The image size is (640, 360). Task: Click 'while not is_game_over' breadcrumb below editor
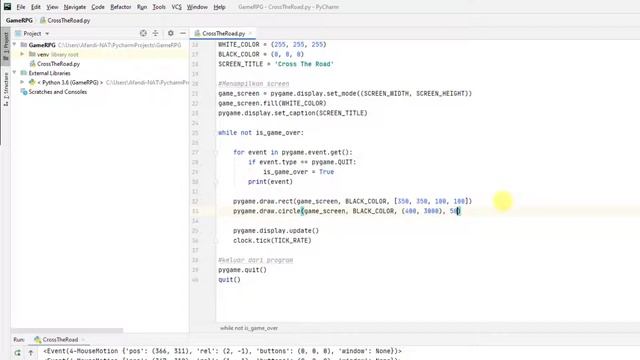(x=249, y=328)
